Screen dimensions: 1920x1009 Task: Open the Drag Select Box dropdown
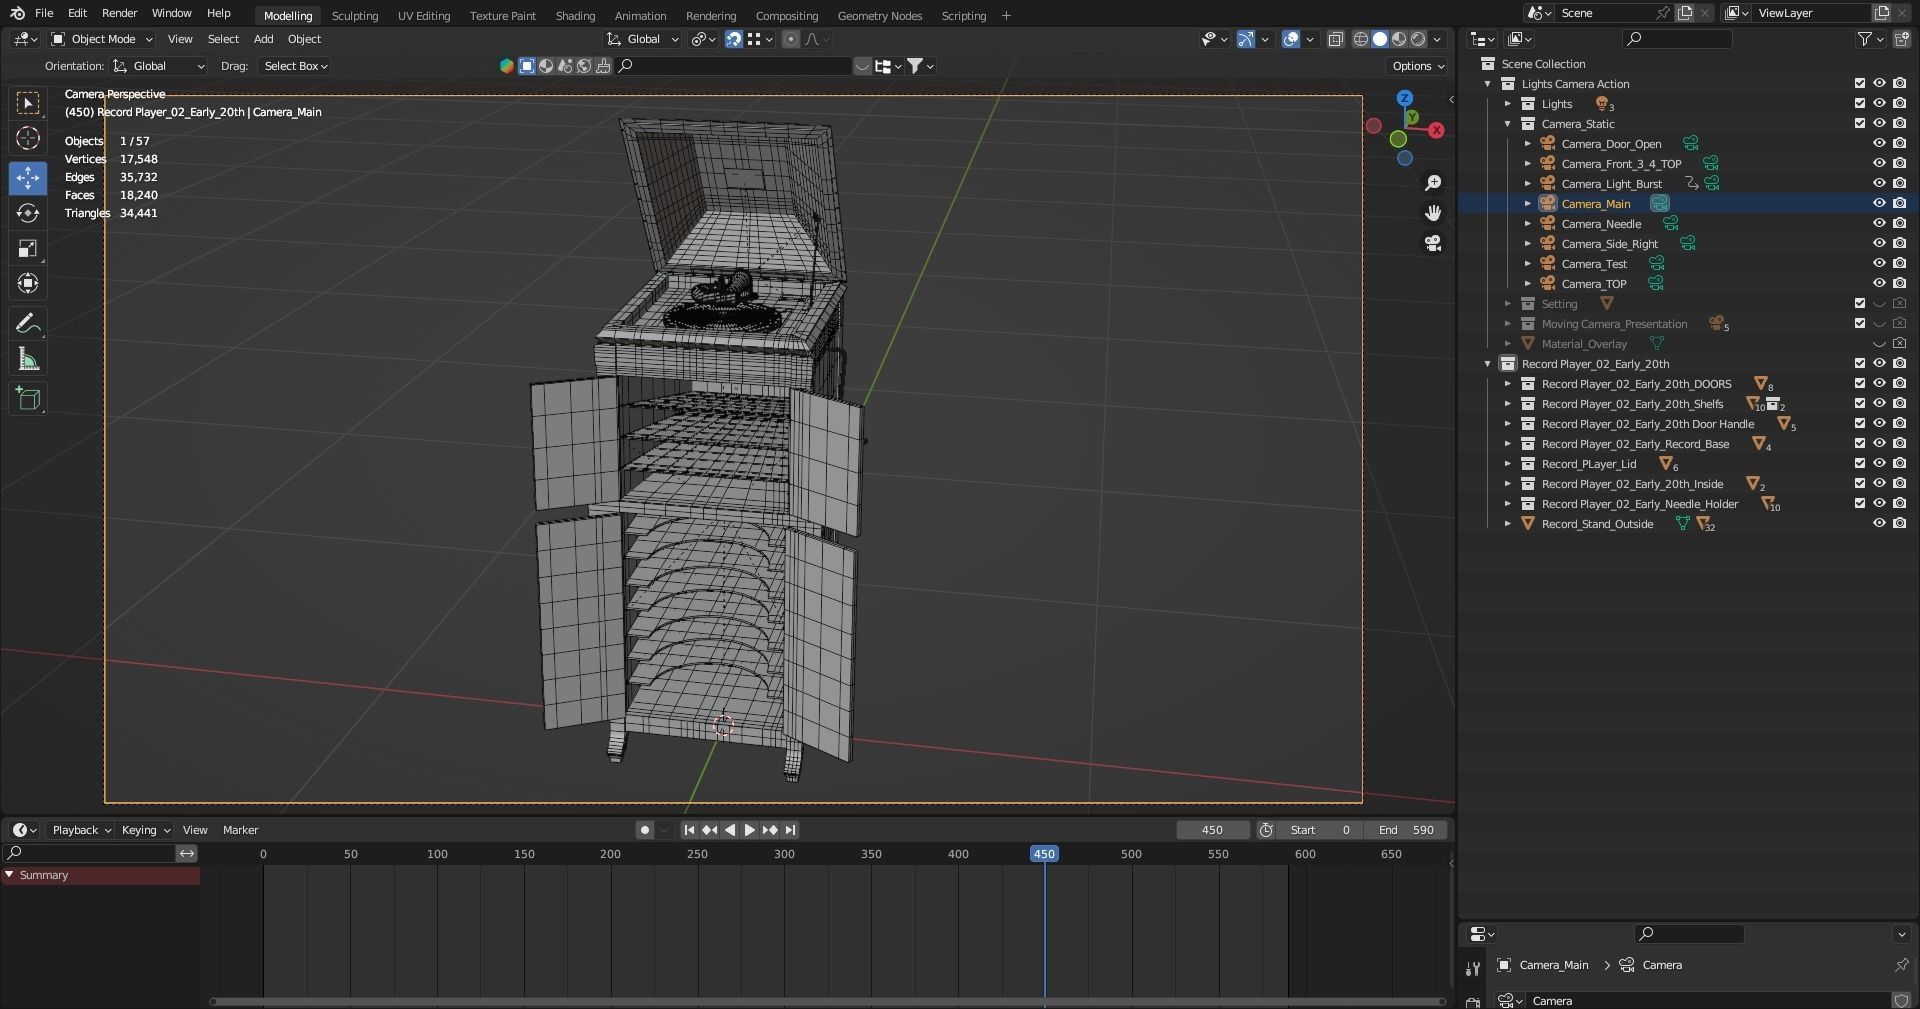pyautogui.click(x=295, y=66)
